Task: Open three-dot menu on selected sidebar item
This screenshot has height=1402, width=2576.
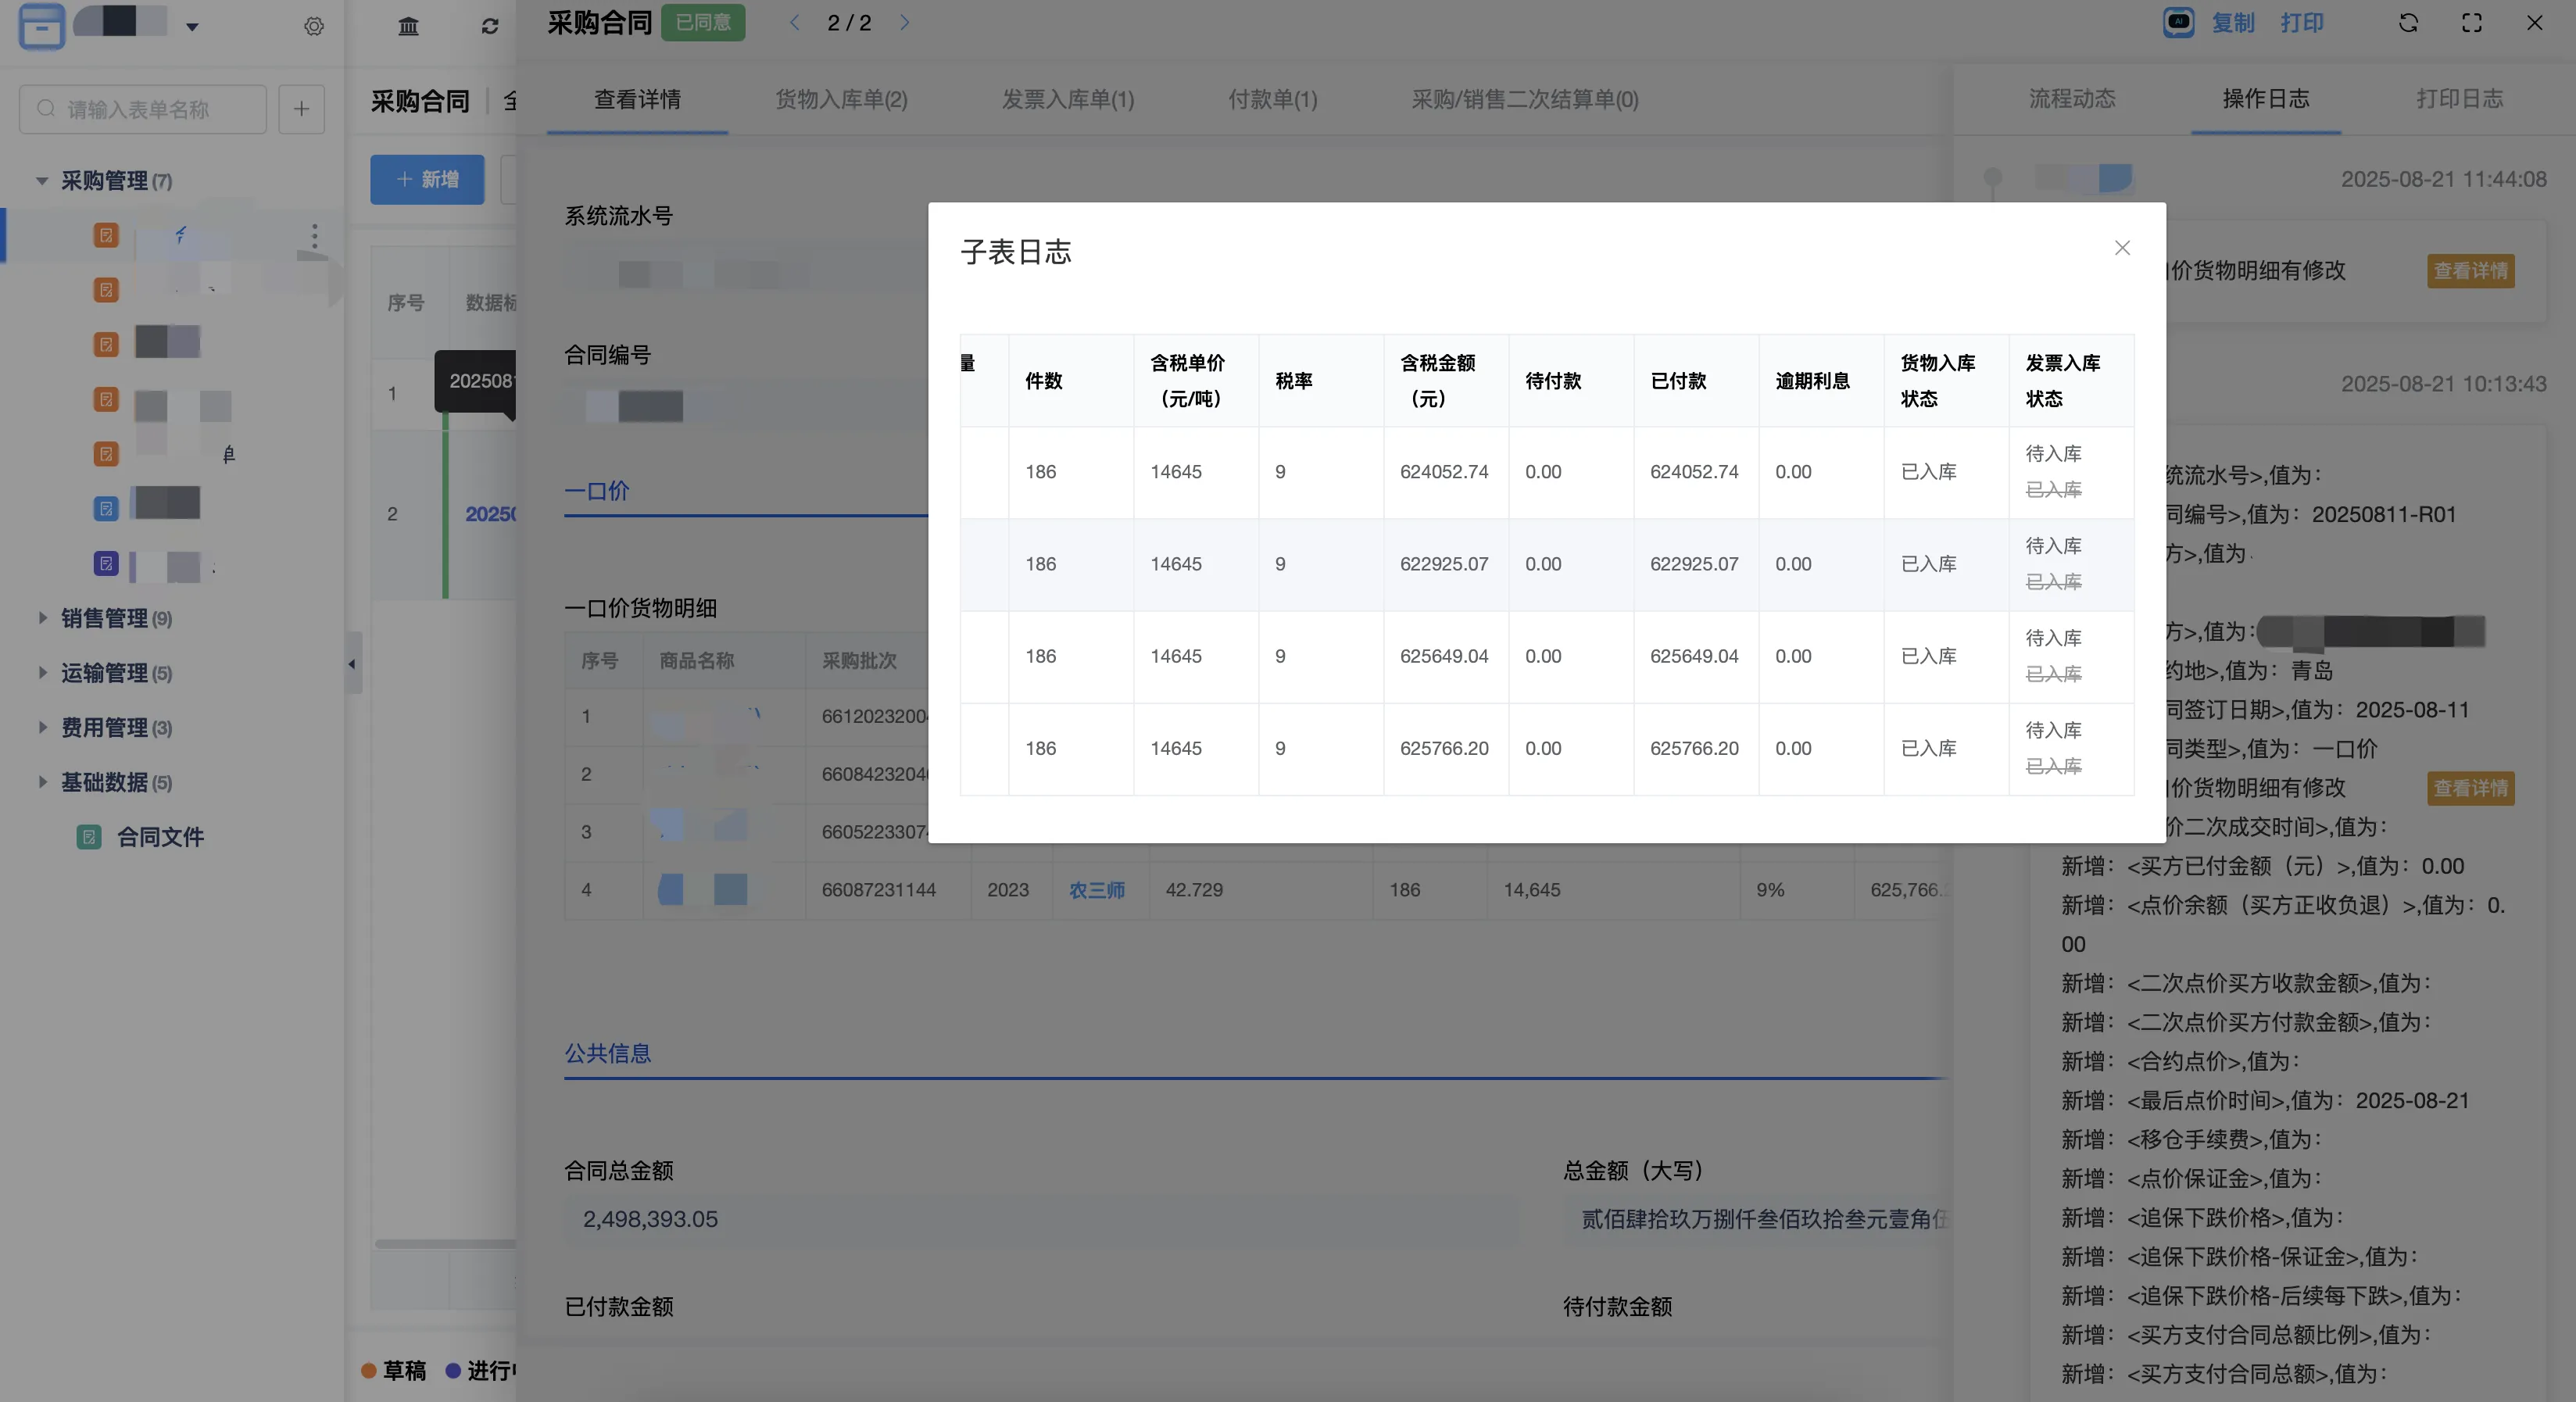Action: click(x=314, y=236)
